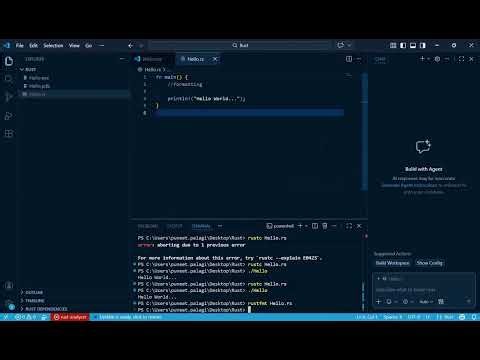Open the View menu
The height and width of the screenshot is (360, 480).
point(74,45)
